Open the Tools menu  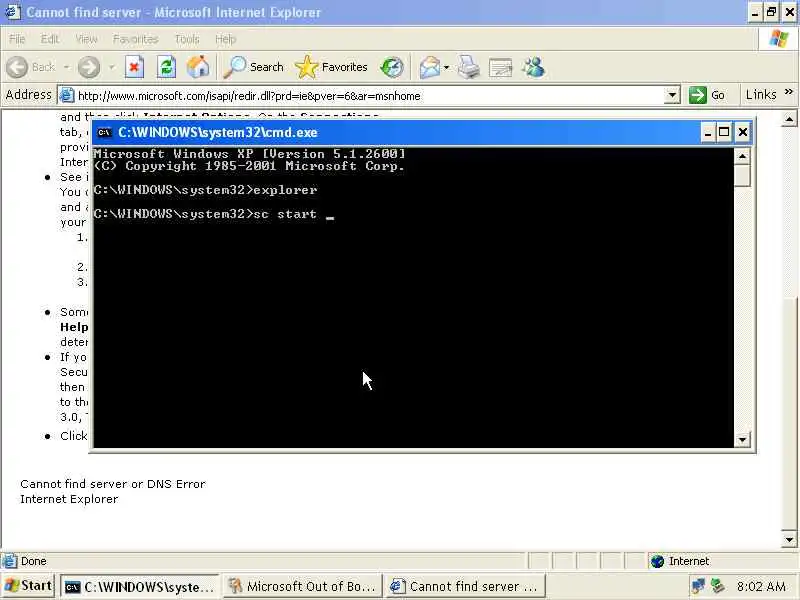[187, 39]
